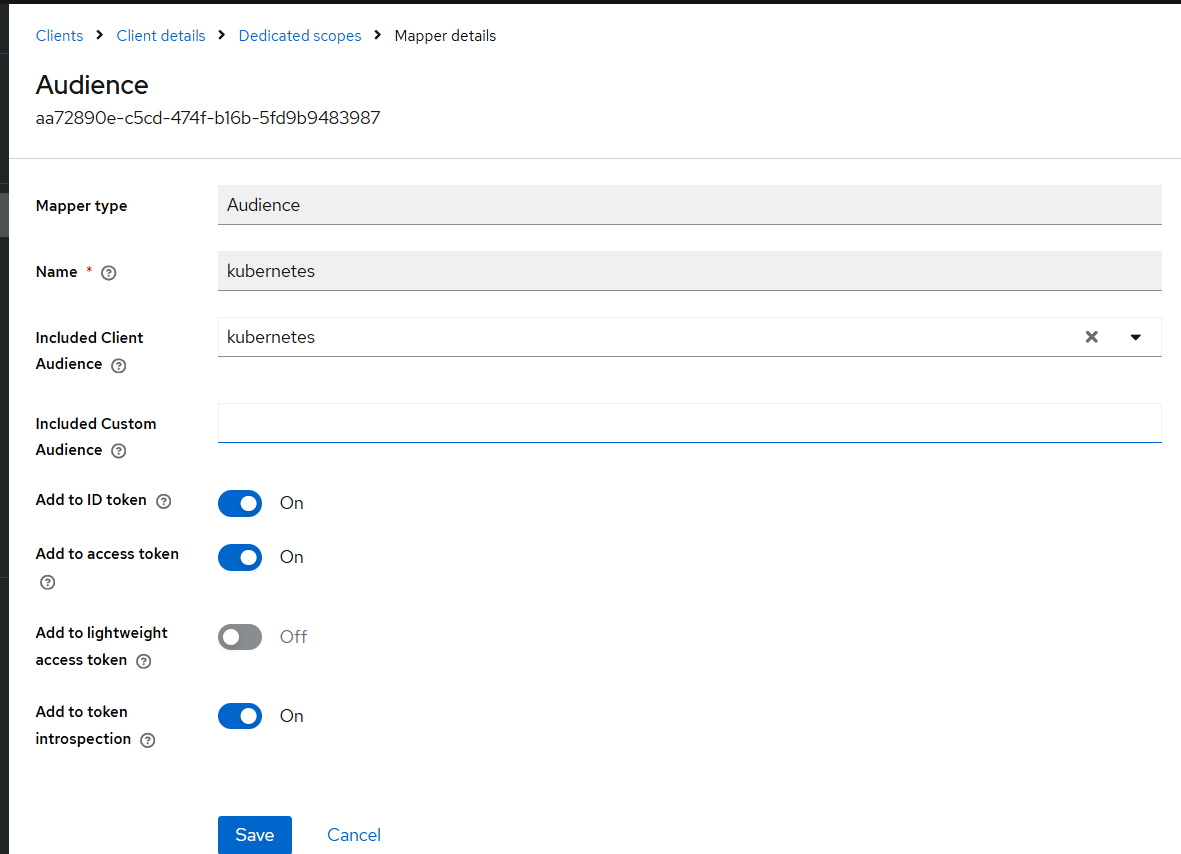The width and height of the screenshot is (1181, 854).
Task: Disable the Add to ID token toggle
Action: point(240,503)
